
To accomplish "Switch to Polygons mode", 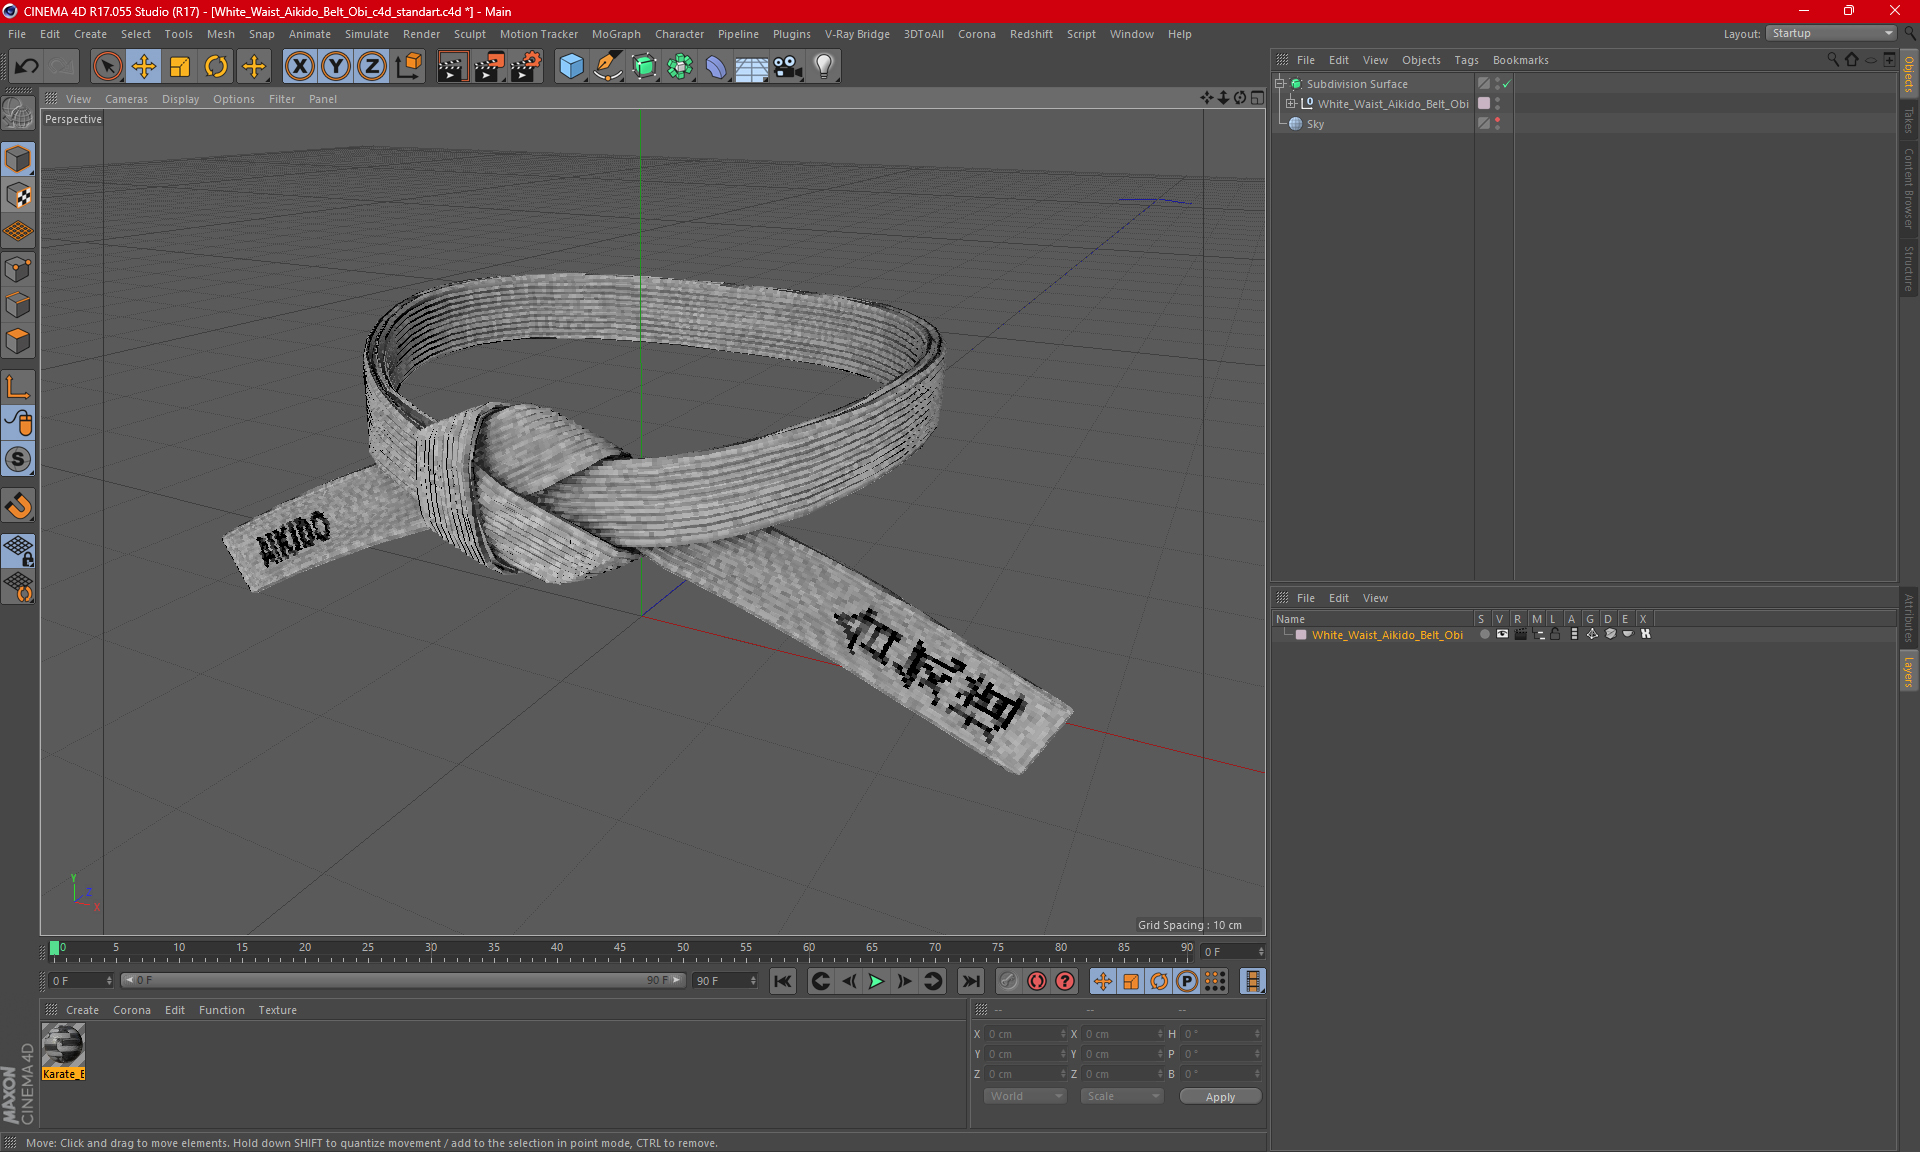I will [18, 341].
